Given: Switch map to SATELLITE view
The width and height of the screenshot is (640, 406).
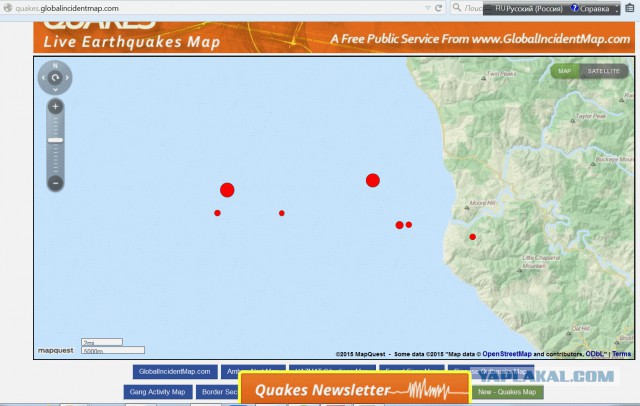Looking at the screenshot, I should (603, 71).
